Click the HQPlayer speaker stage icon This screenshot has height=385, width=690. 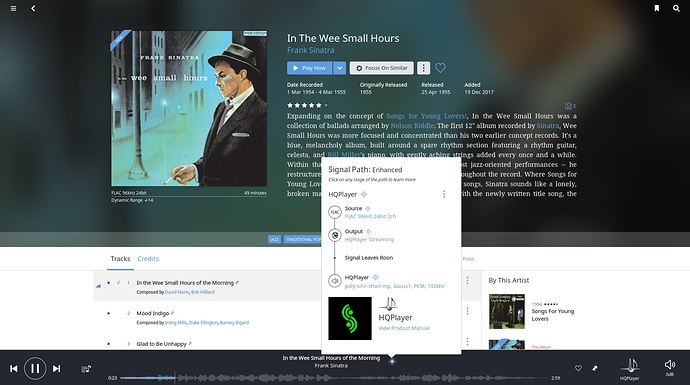coord(335,281)
